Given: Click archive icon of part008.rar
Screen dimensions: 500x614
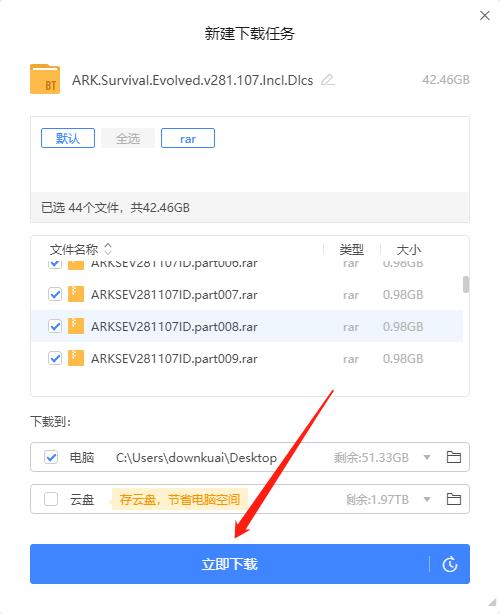Looking at the screenshot, I should pyautogui.click(x=76, y=326).
